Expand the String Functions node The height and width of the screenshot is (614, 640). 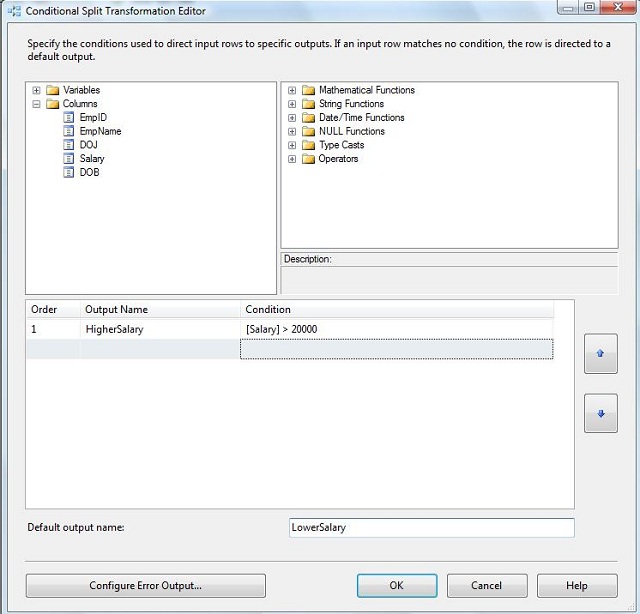click(x=292, y=104)
